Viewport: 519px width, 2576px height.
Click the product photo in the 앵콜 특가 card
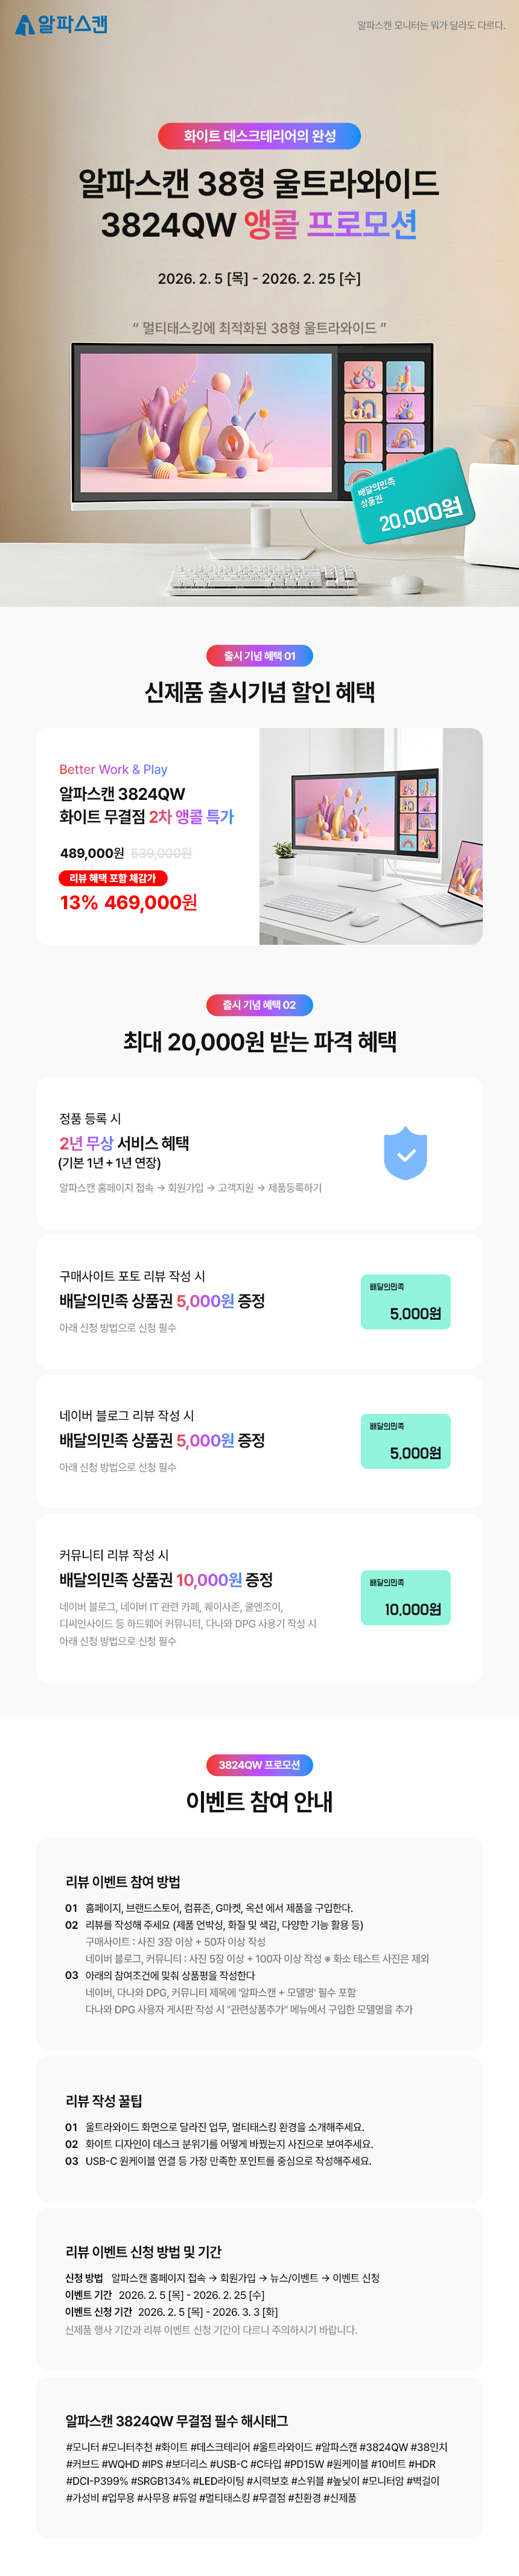click(370, 836)
